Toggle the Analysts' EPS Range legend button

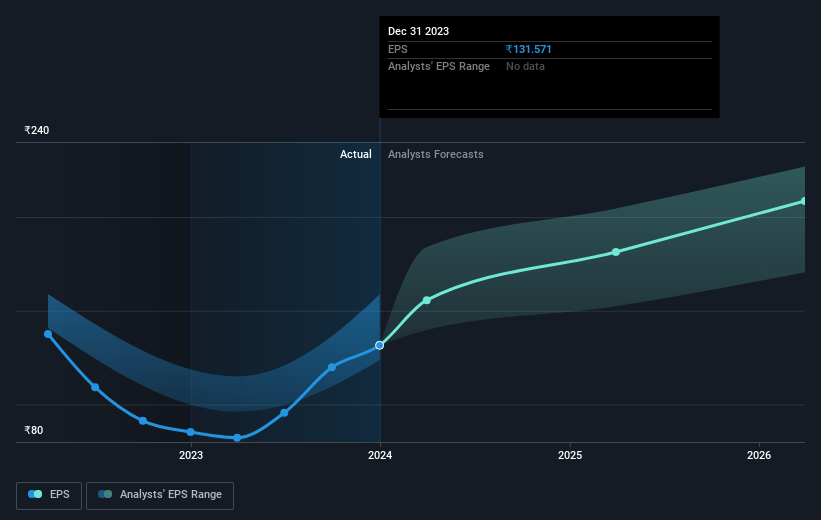pyautogui.click(x=160, y=495)
